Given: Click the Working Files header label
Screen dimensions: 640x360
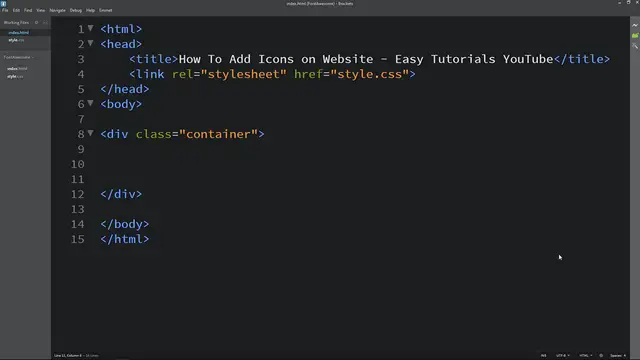Looking at the screenshot, I should 16,22.
